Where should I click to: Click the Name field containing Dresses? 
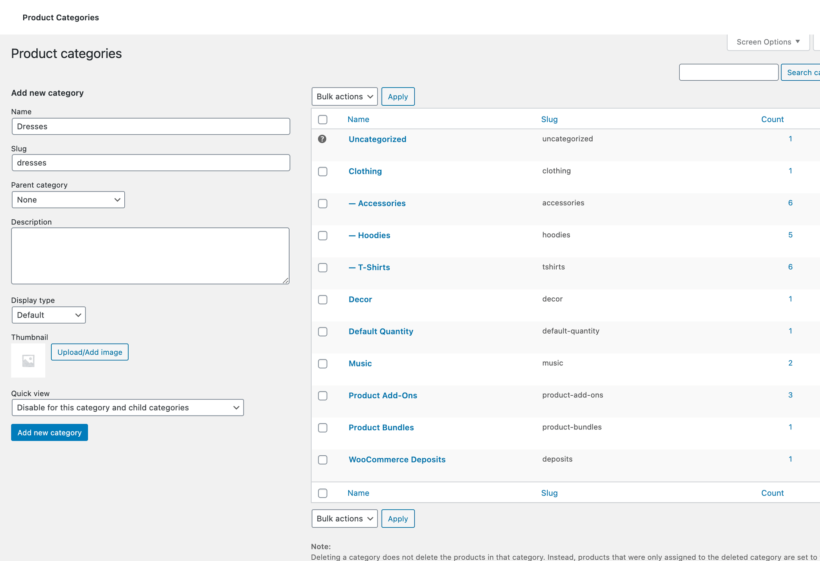(x=151, y=127)
